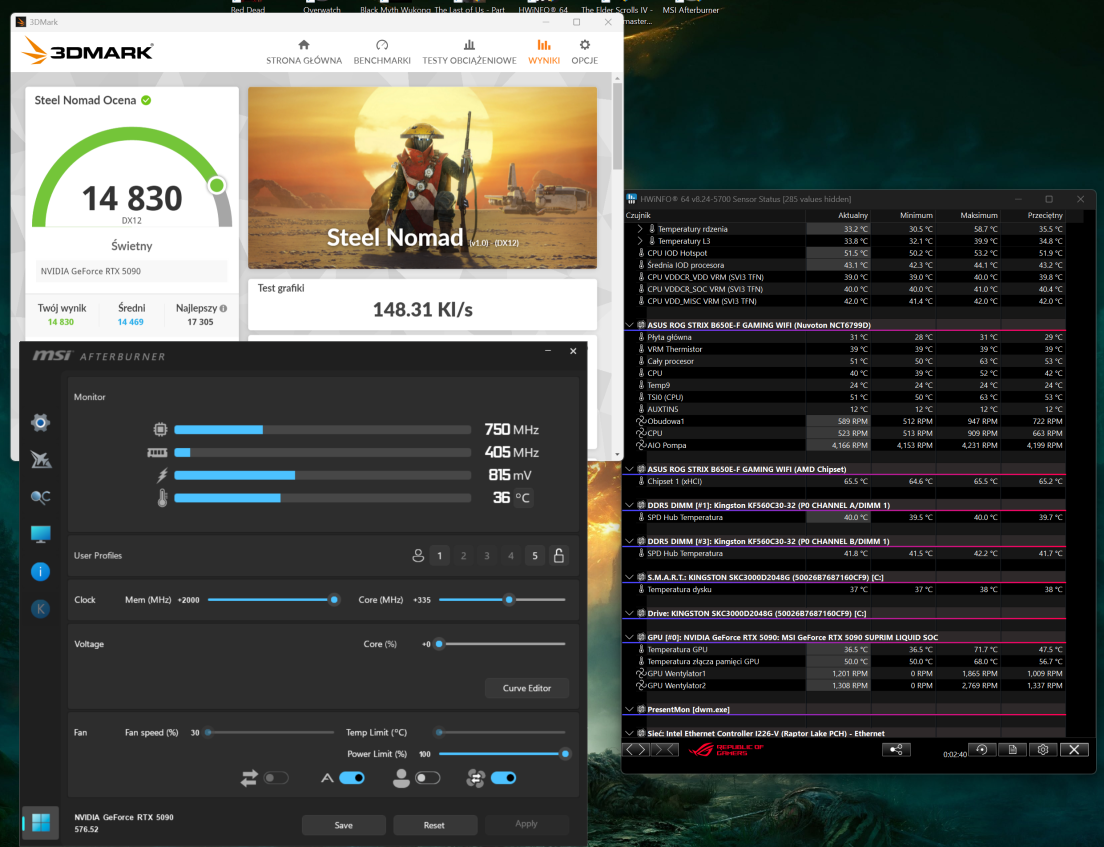The height and width of the screenshot is (847, 1104).
Task: Enable the user-defined fan control toggle
Action: click(x=427, y=778)
